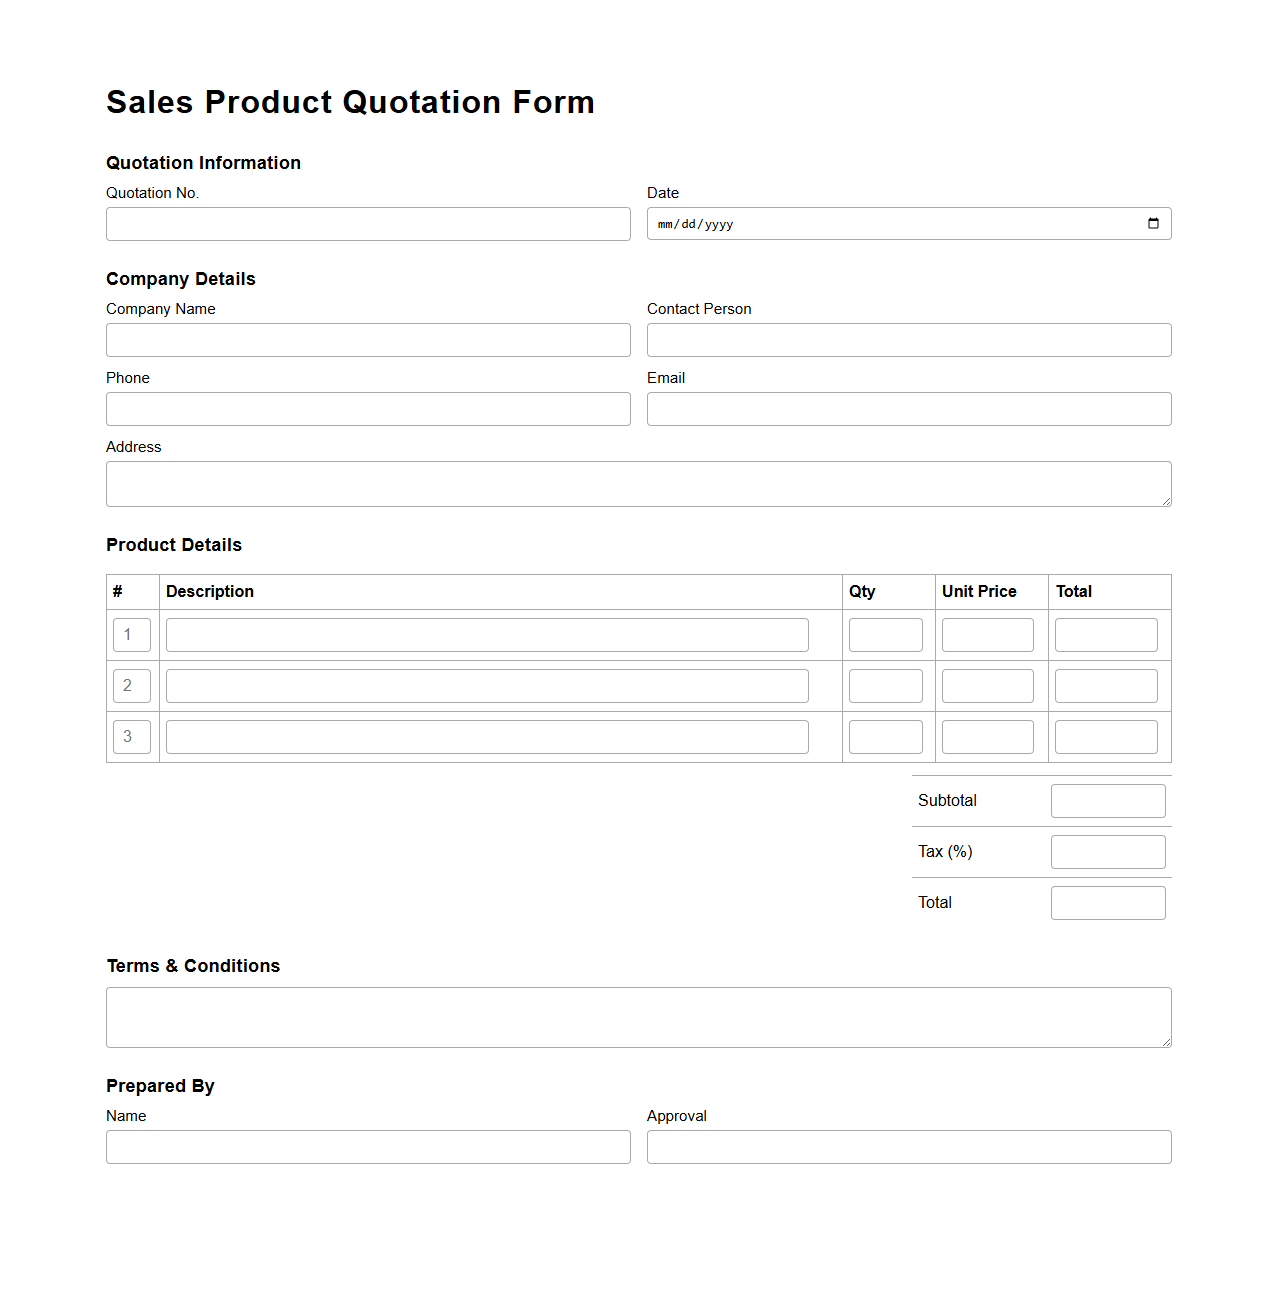Click the Company Name input field
The width and height of the screenshot is (1278, 1300).
[x=368, y=340]
